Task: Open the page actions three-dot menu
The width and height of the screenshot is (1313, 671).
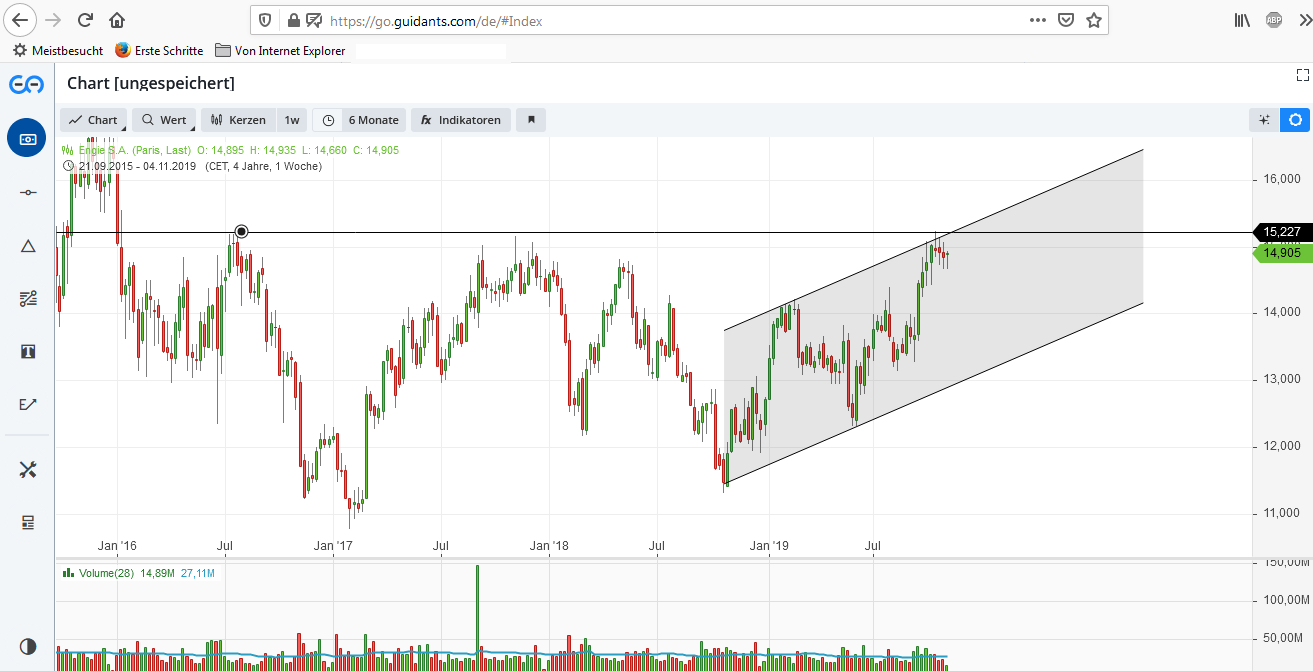Action: [x=1038, y=20]
